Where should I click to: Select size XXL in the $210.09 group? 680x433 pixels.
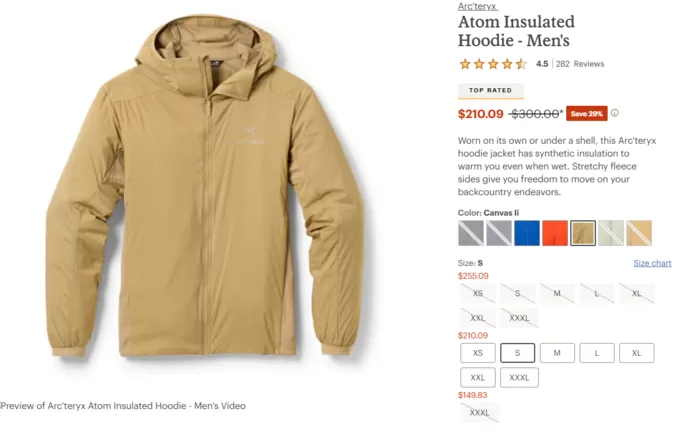pyautogui.click(x=478, y=378)
